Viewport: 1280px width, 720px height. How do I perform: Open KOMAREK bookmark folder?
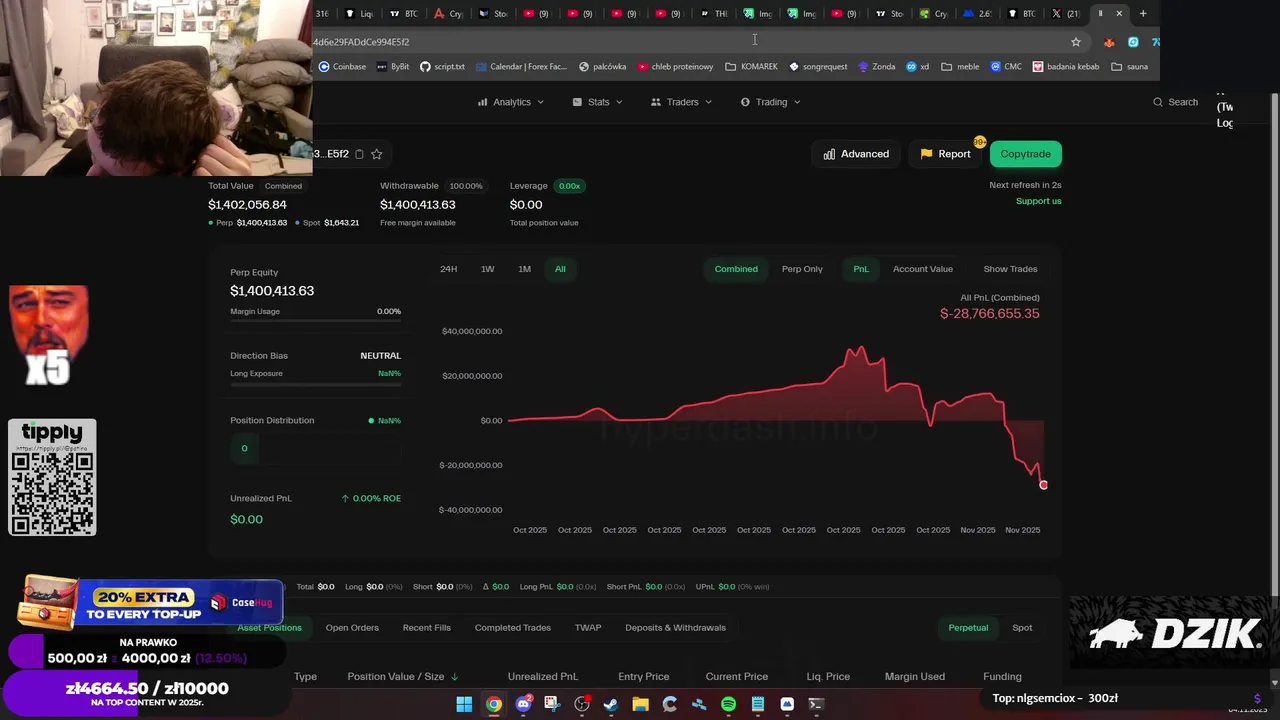[x=751, y=67]
